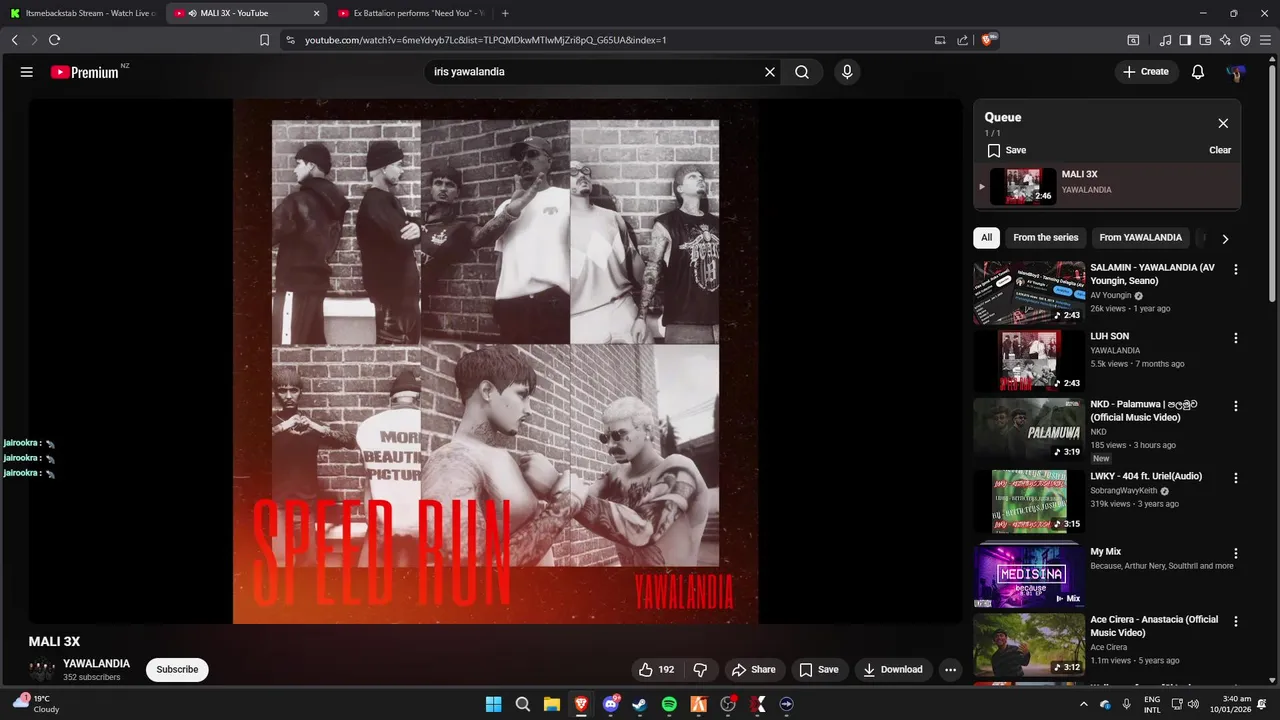This screenshot has width=1280, height=720.
Task: Show hidden system tray icons
Action: (1083, 704)
